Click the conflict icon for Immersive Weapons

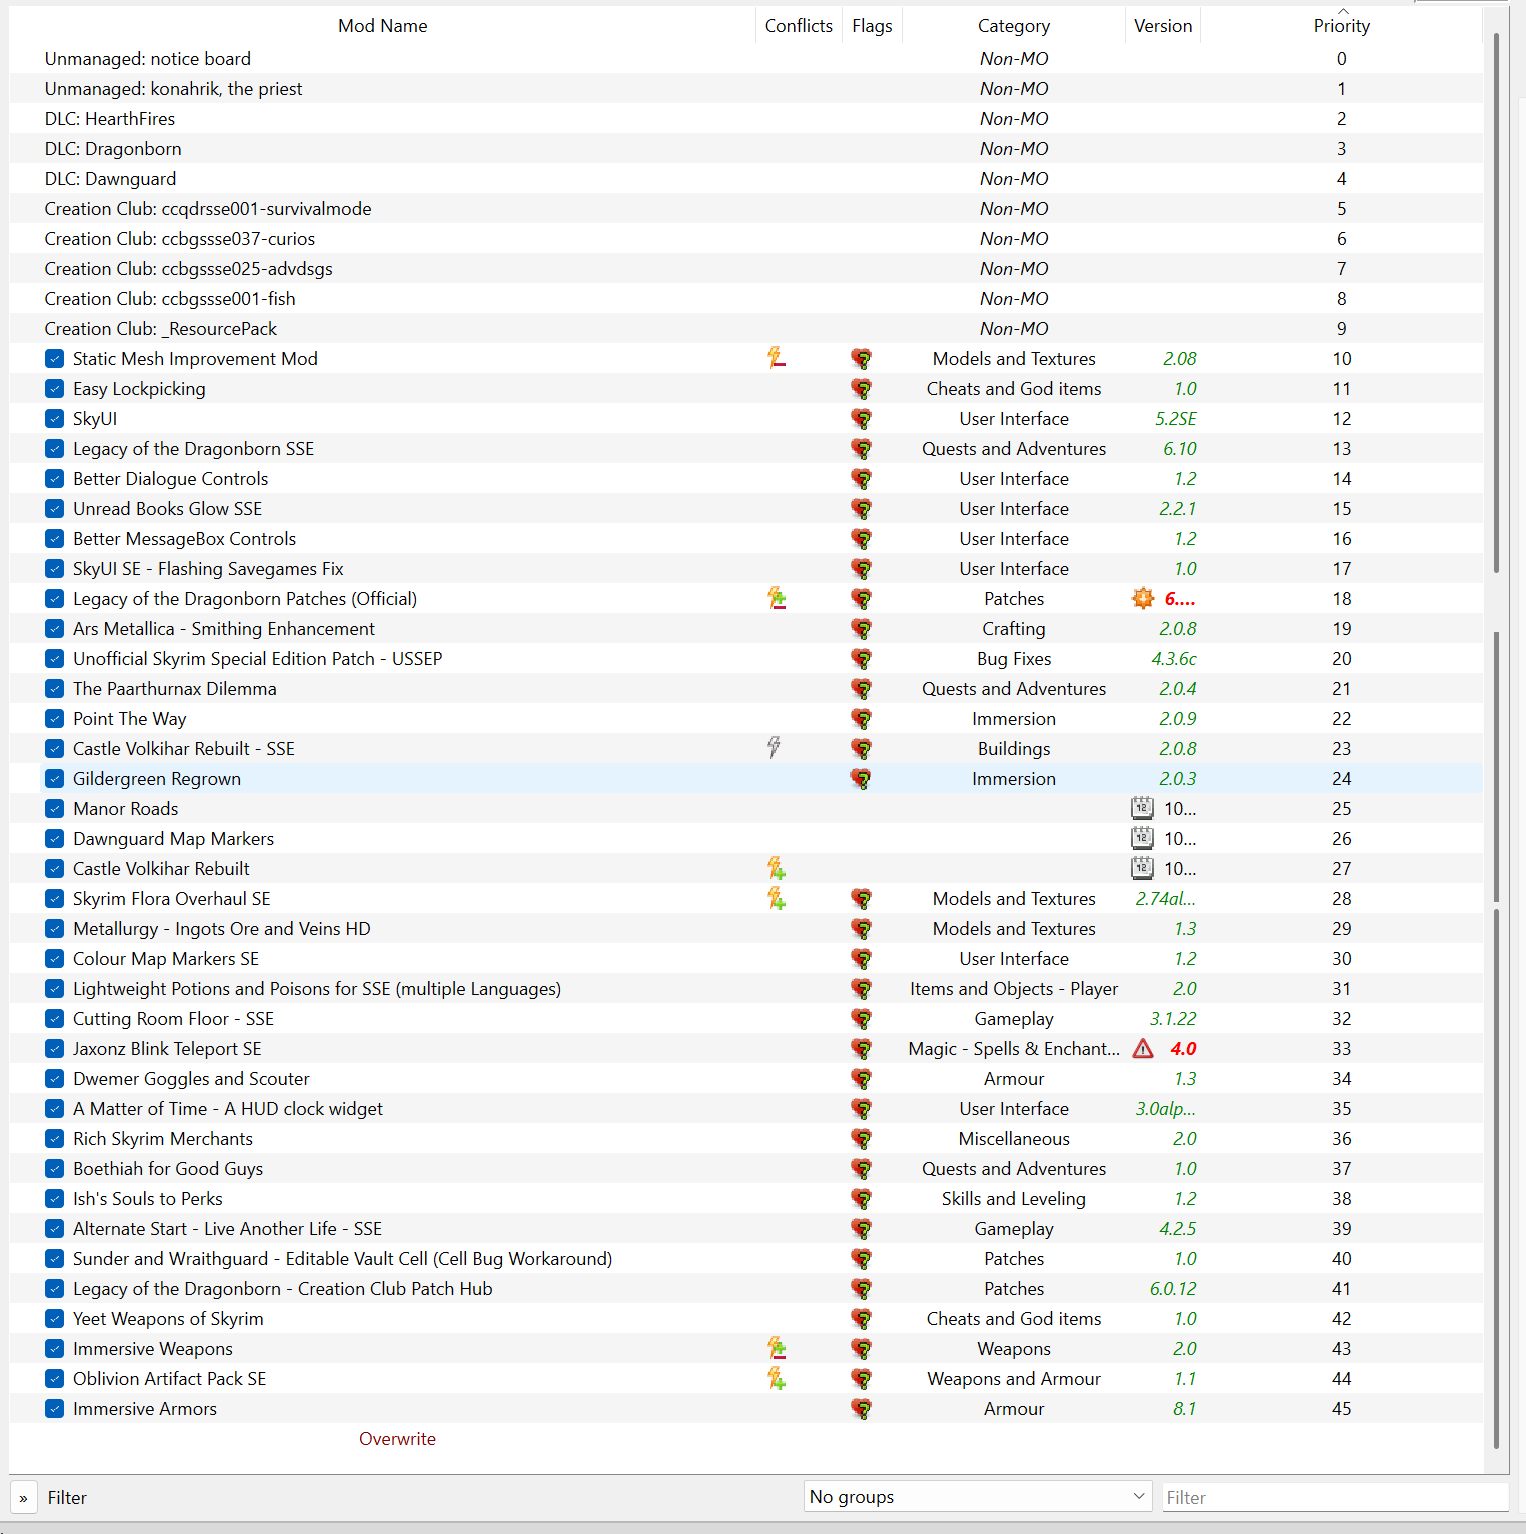775,1348
